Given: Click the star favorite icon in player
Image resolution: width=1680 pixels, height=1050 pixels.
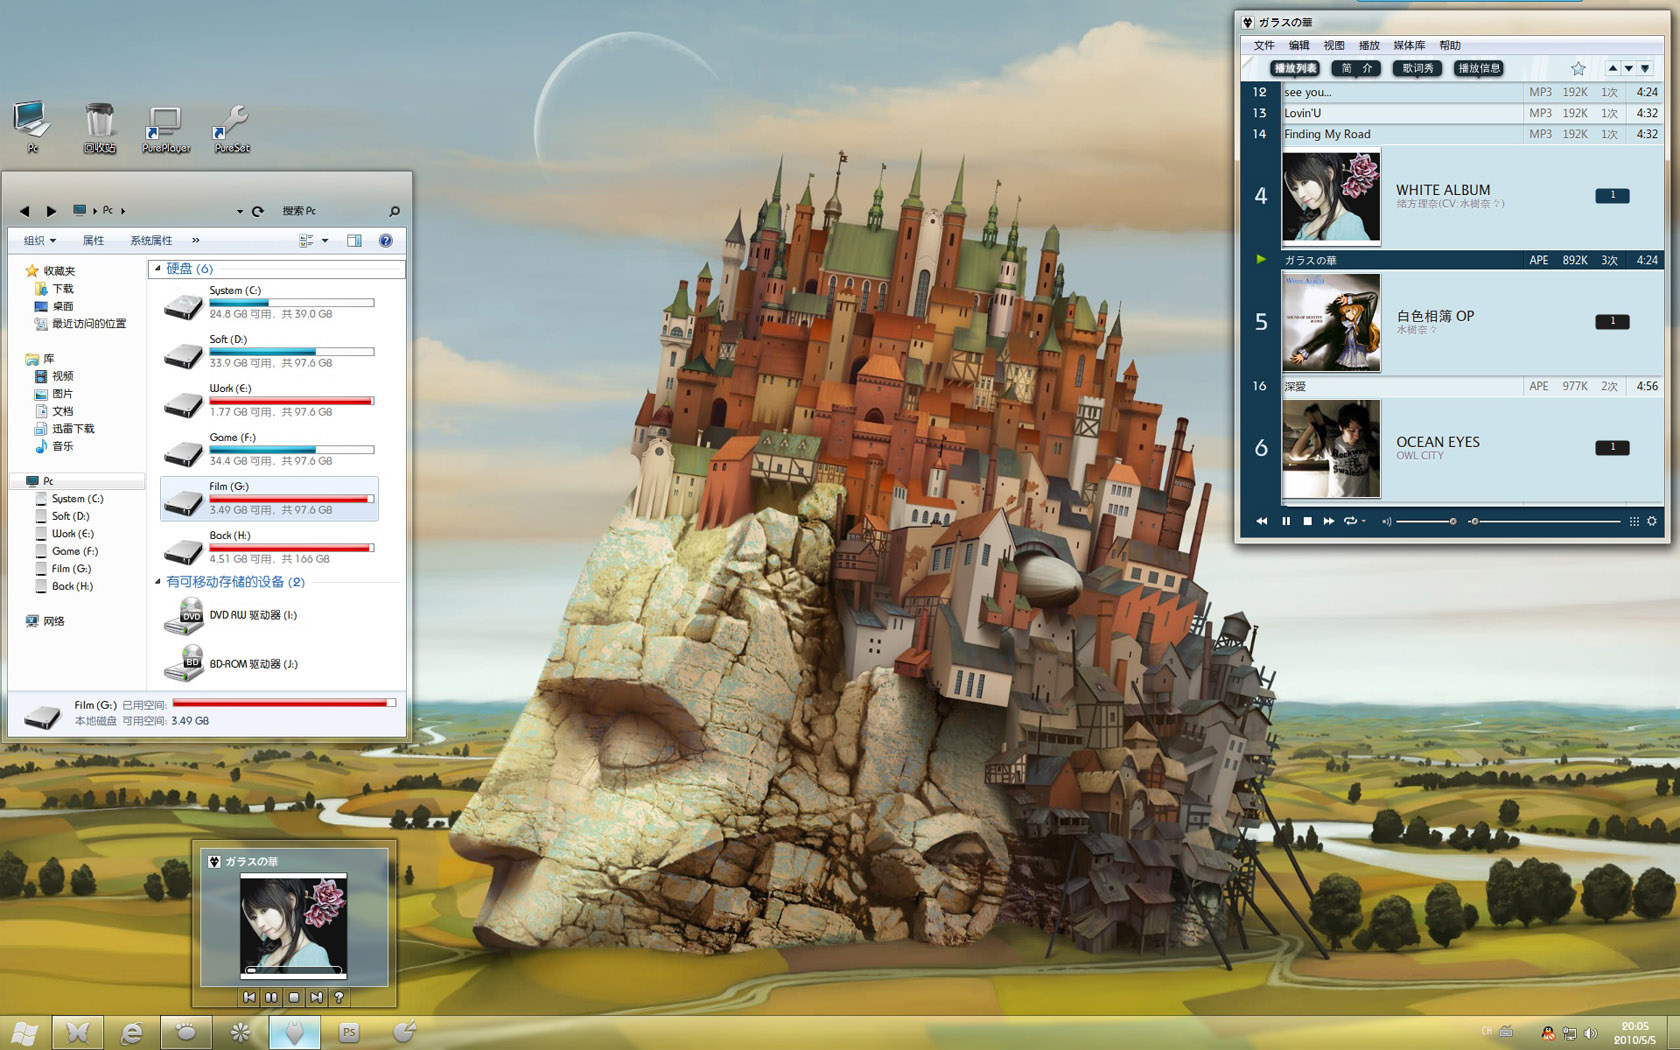Looking at the screenshot, I should pos(1578,68).
